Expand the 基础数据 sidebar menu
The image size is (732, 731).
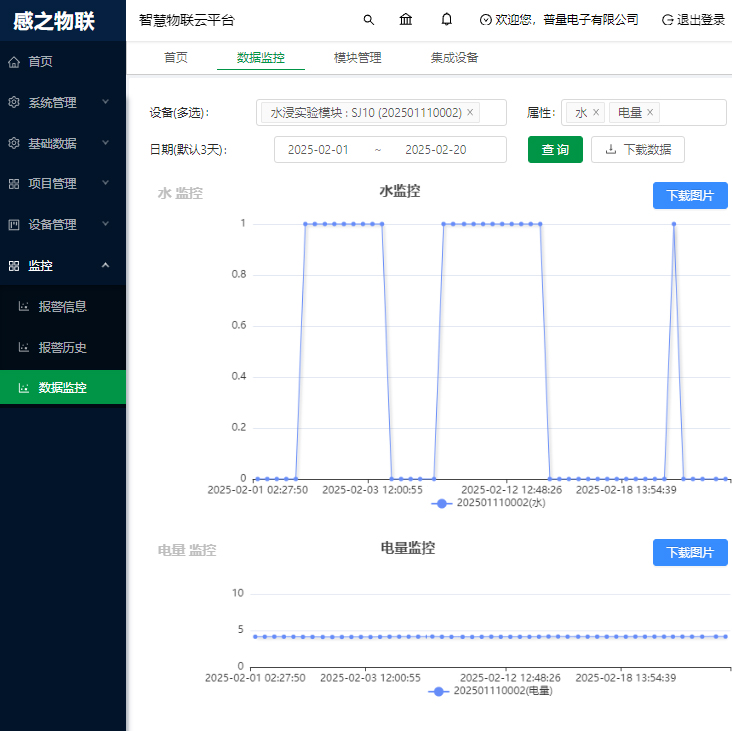coord(63,143)
